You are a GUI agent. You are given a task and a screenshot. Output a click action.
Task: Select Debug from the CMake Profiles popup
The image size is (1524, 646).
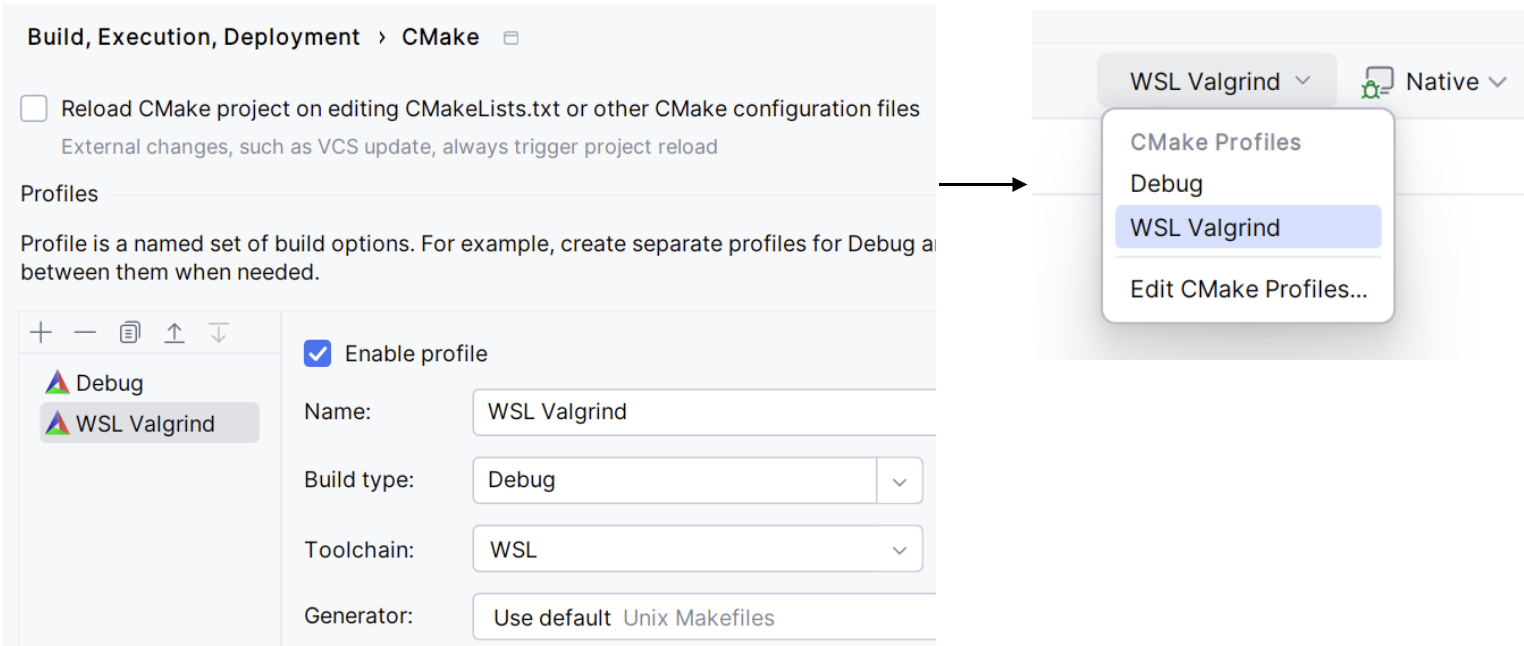point(1166,183)
